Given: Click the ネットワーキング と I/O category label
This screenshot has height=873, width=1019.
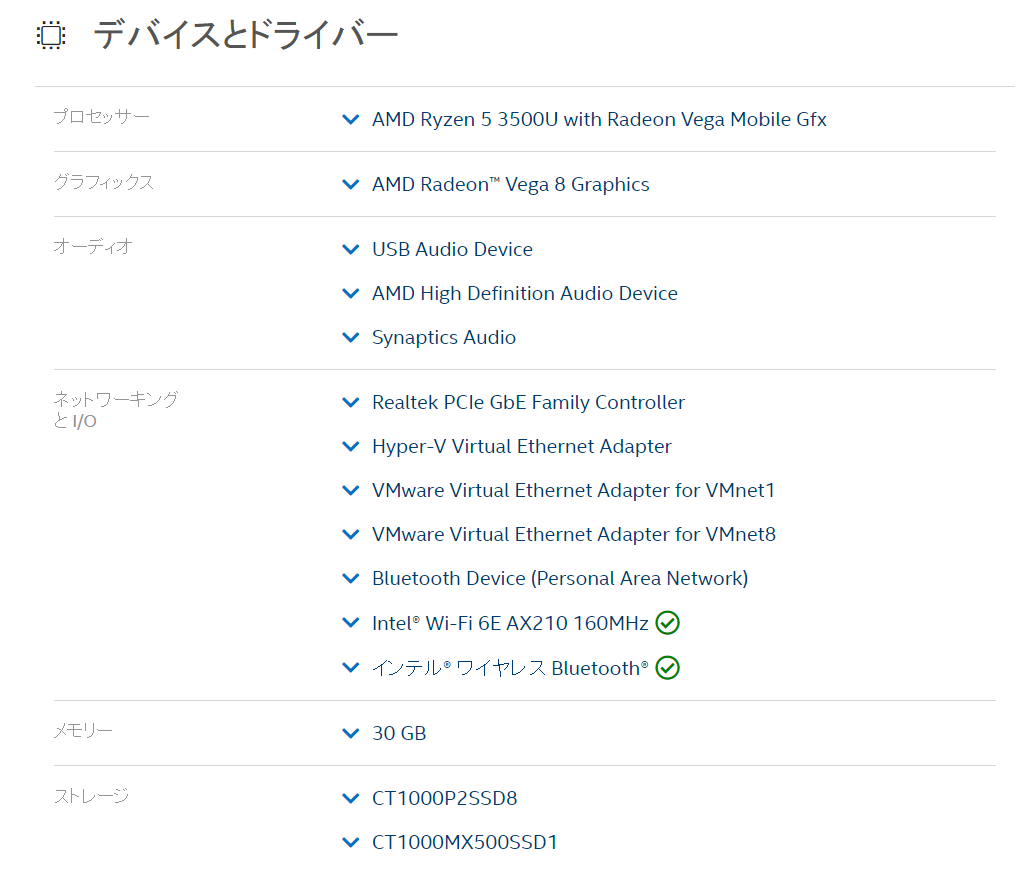Looking at the screenshot, I should coord(115,410).
